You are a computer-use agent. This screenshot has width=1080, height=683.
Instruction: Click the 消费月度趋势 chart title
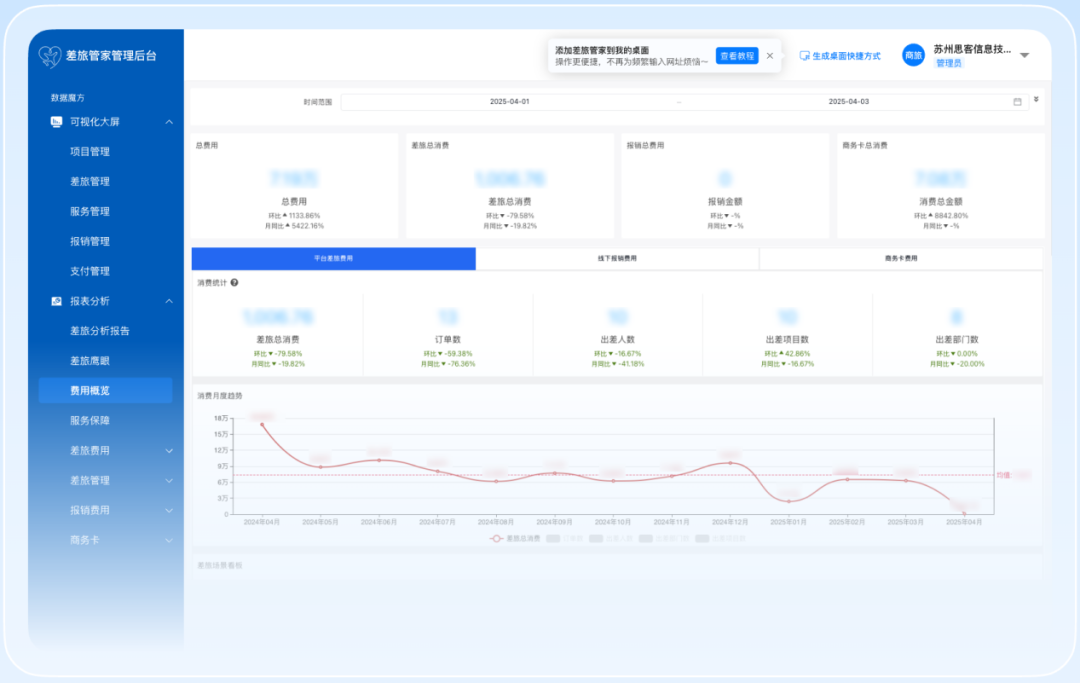220,396
